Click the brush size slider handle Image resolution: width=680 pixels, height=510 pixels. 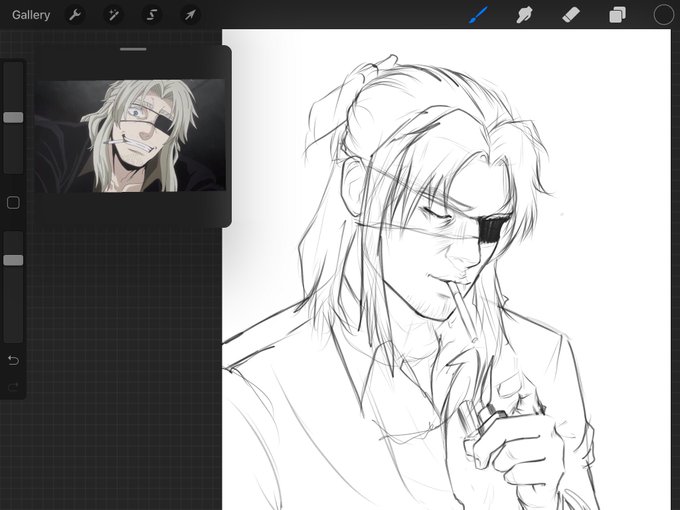pos(13,118)
